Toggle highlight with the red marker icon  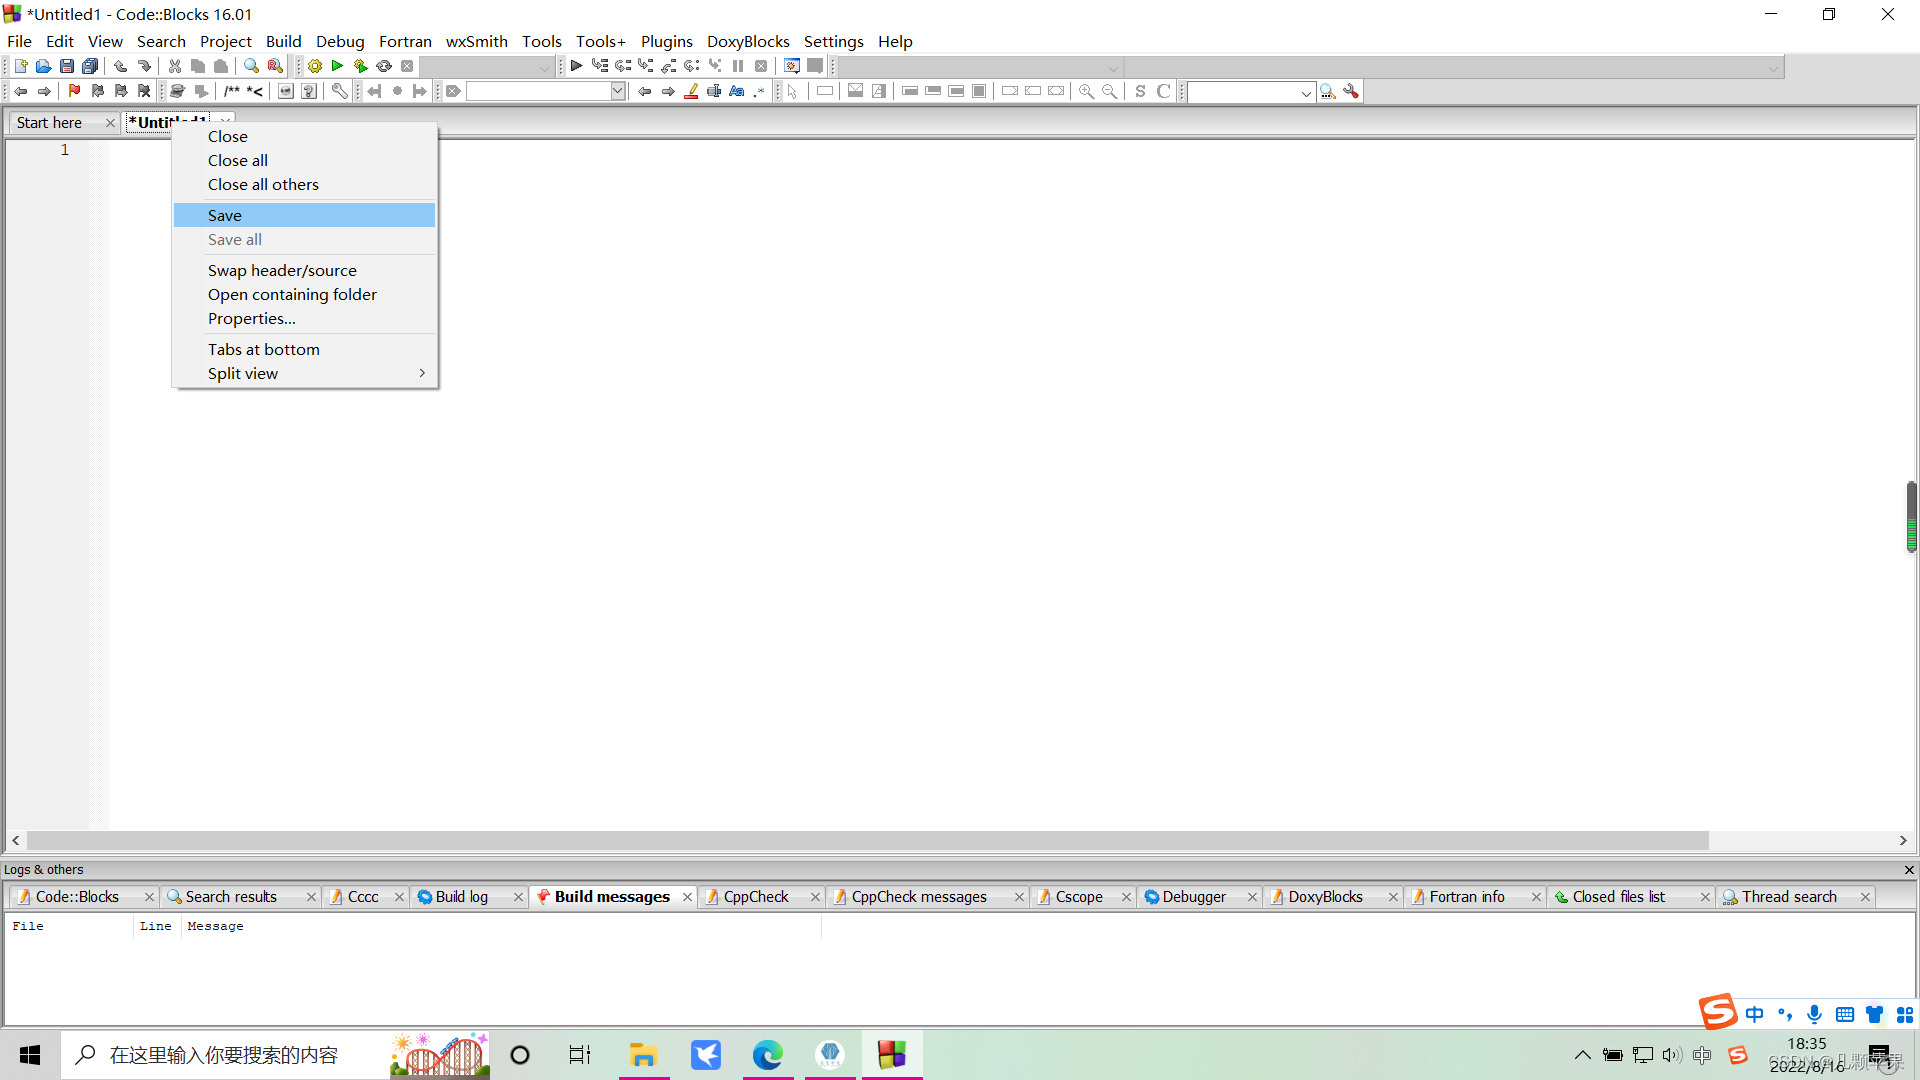point(691,91)
